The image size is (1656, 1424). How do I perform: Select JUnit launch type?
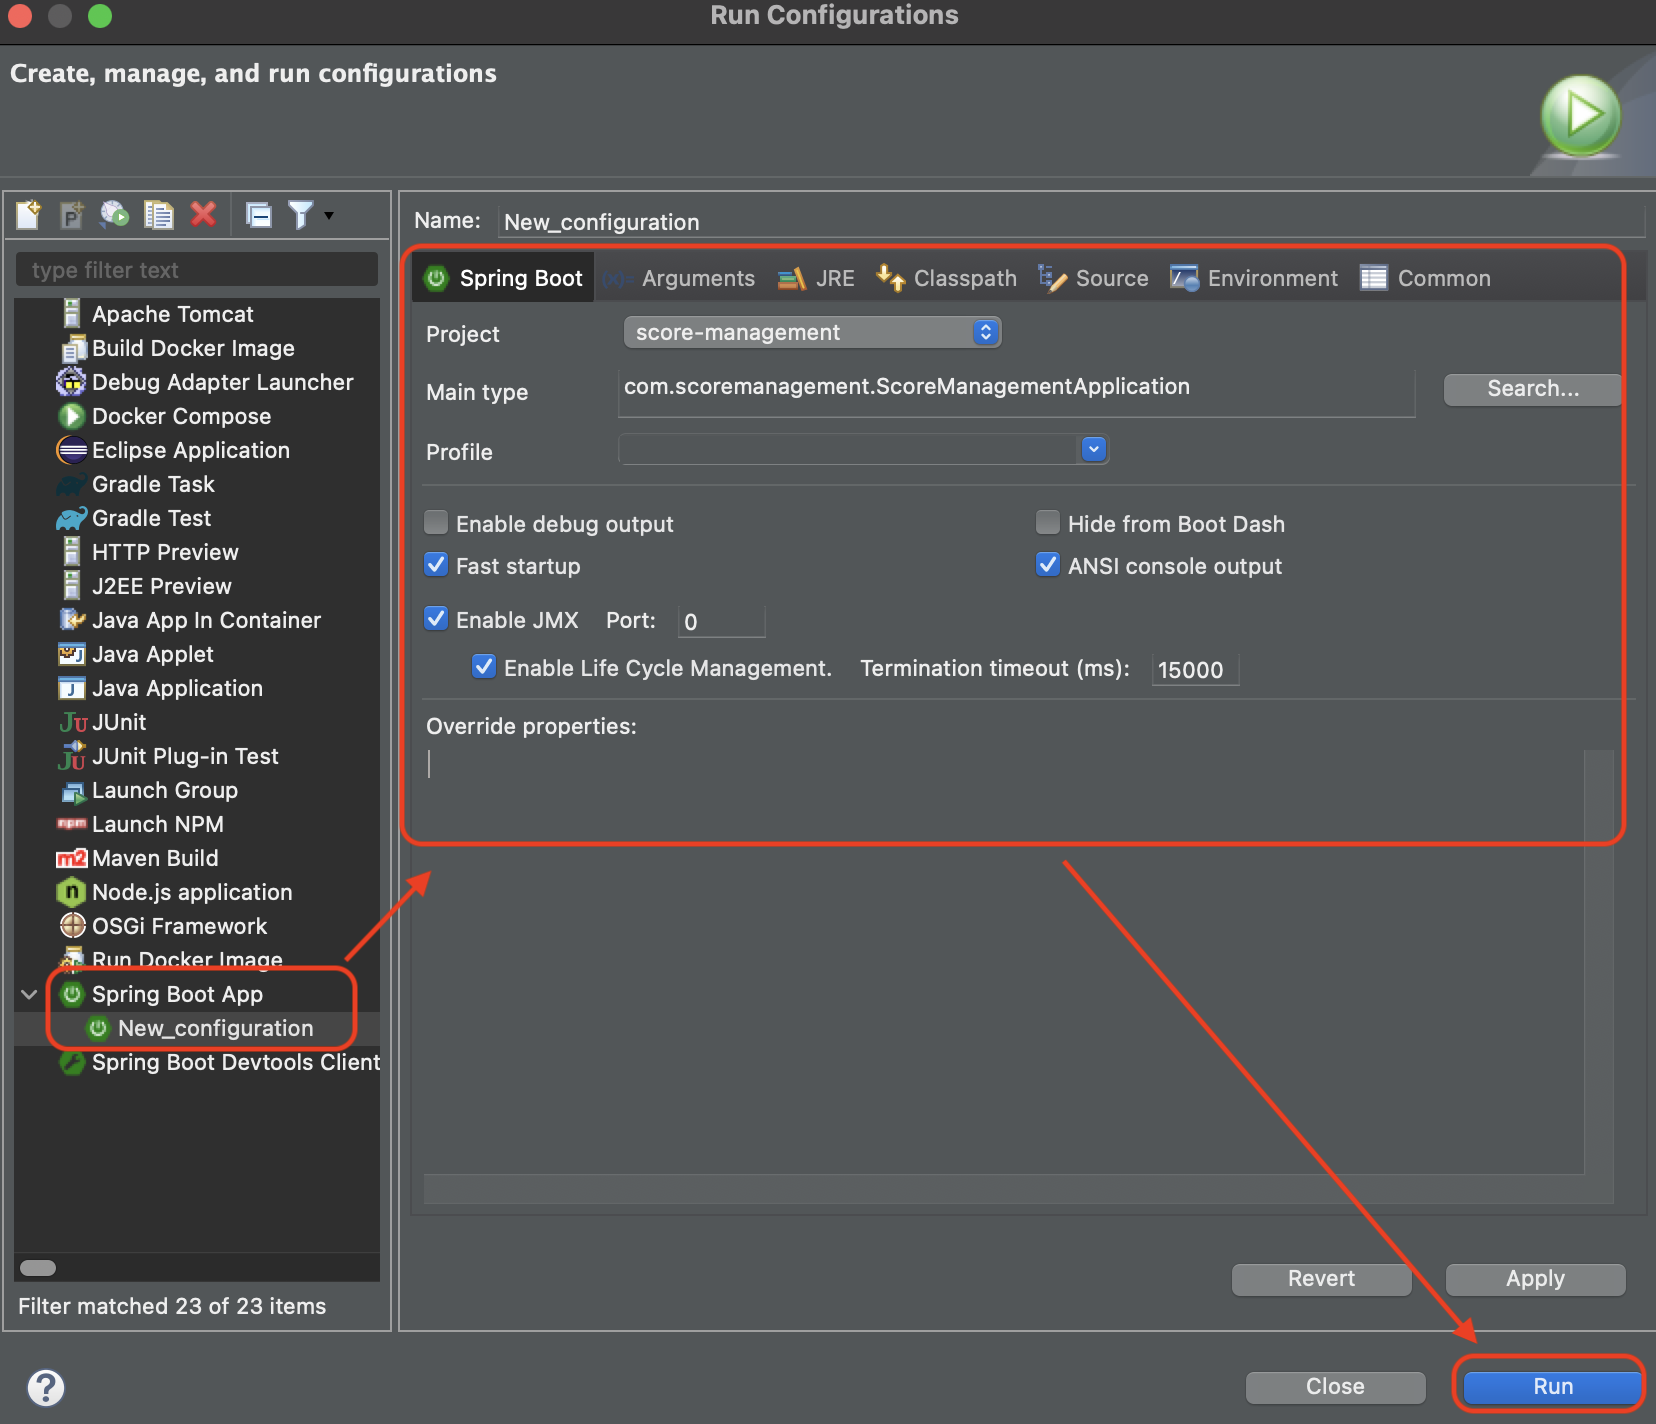pos(118,722)
